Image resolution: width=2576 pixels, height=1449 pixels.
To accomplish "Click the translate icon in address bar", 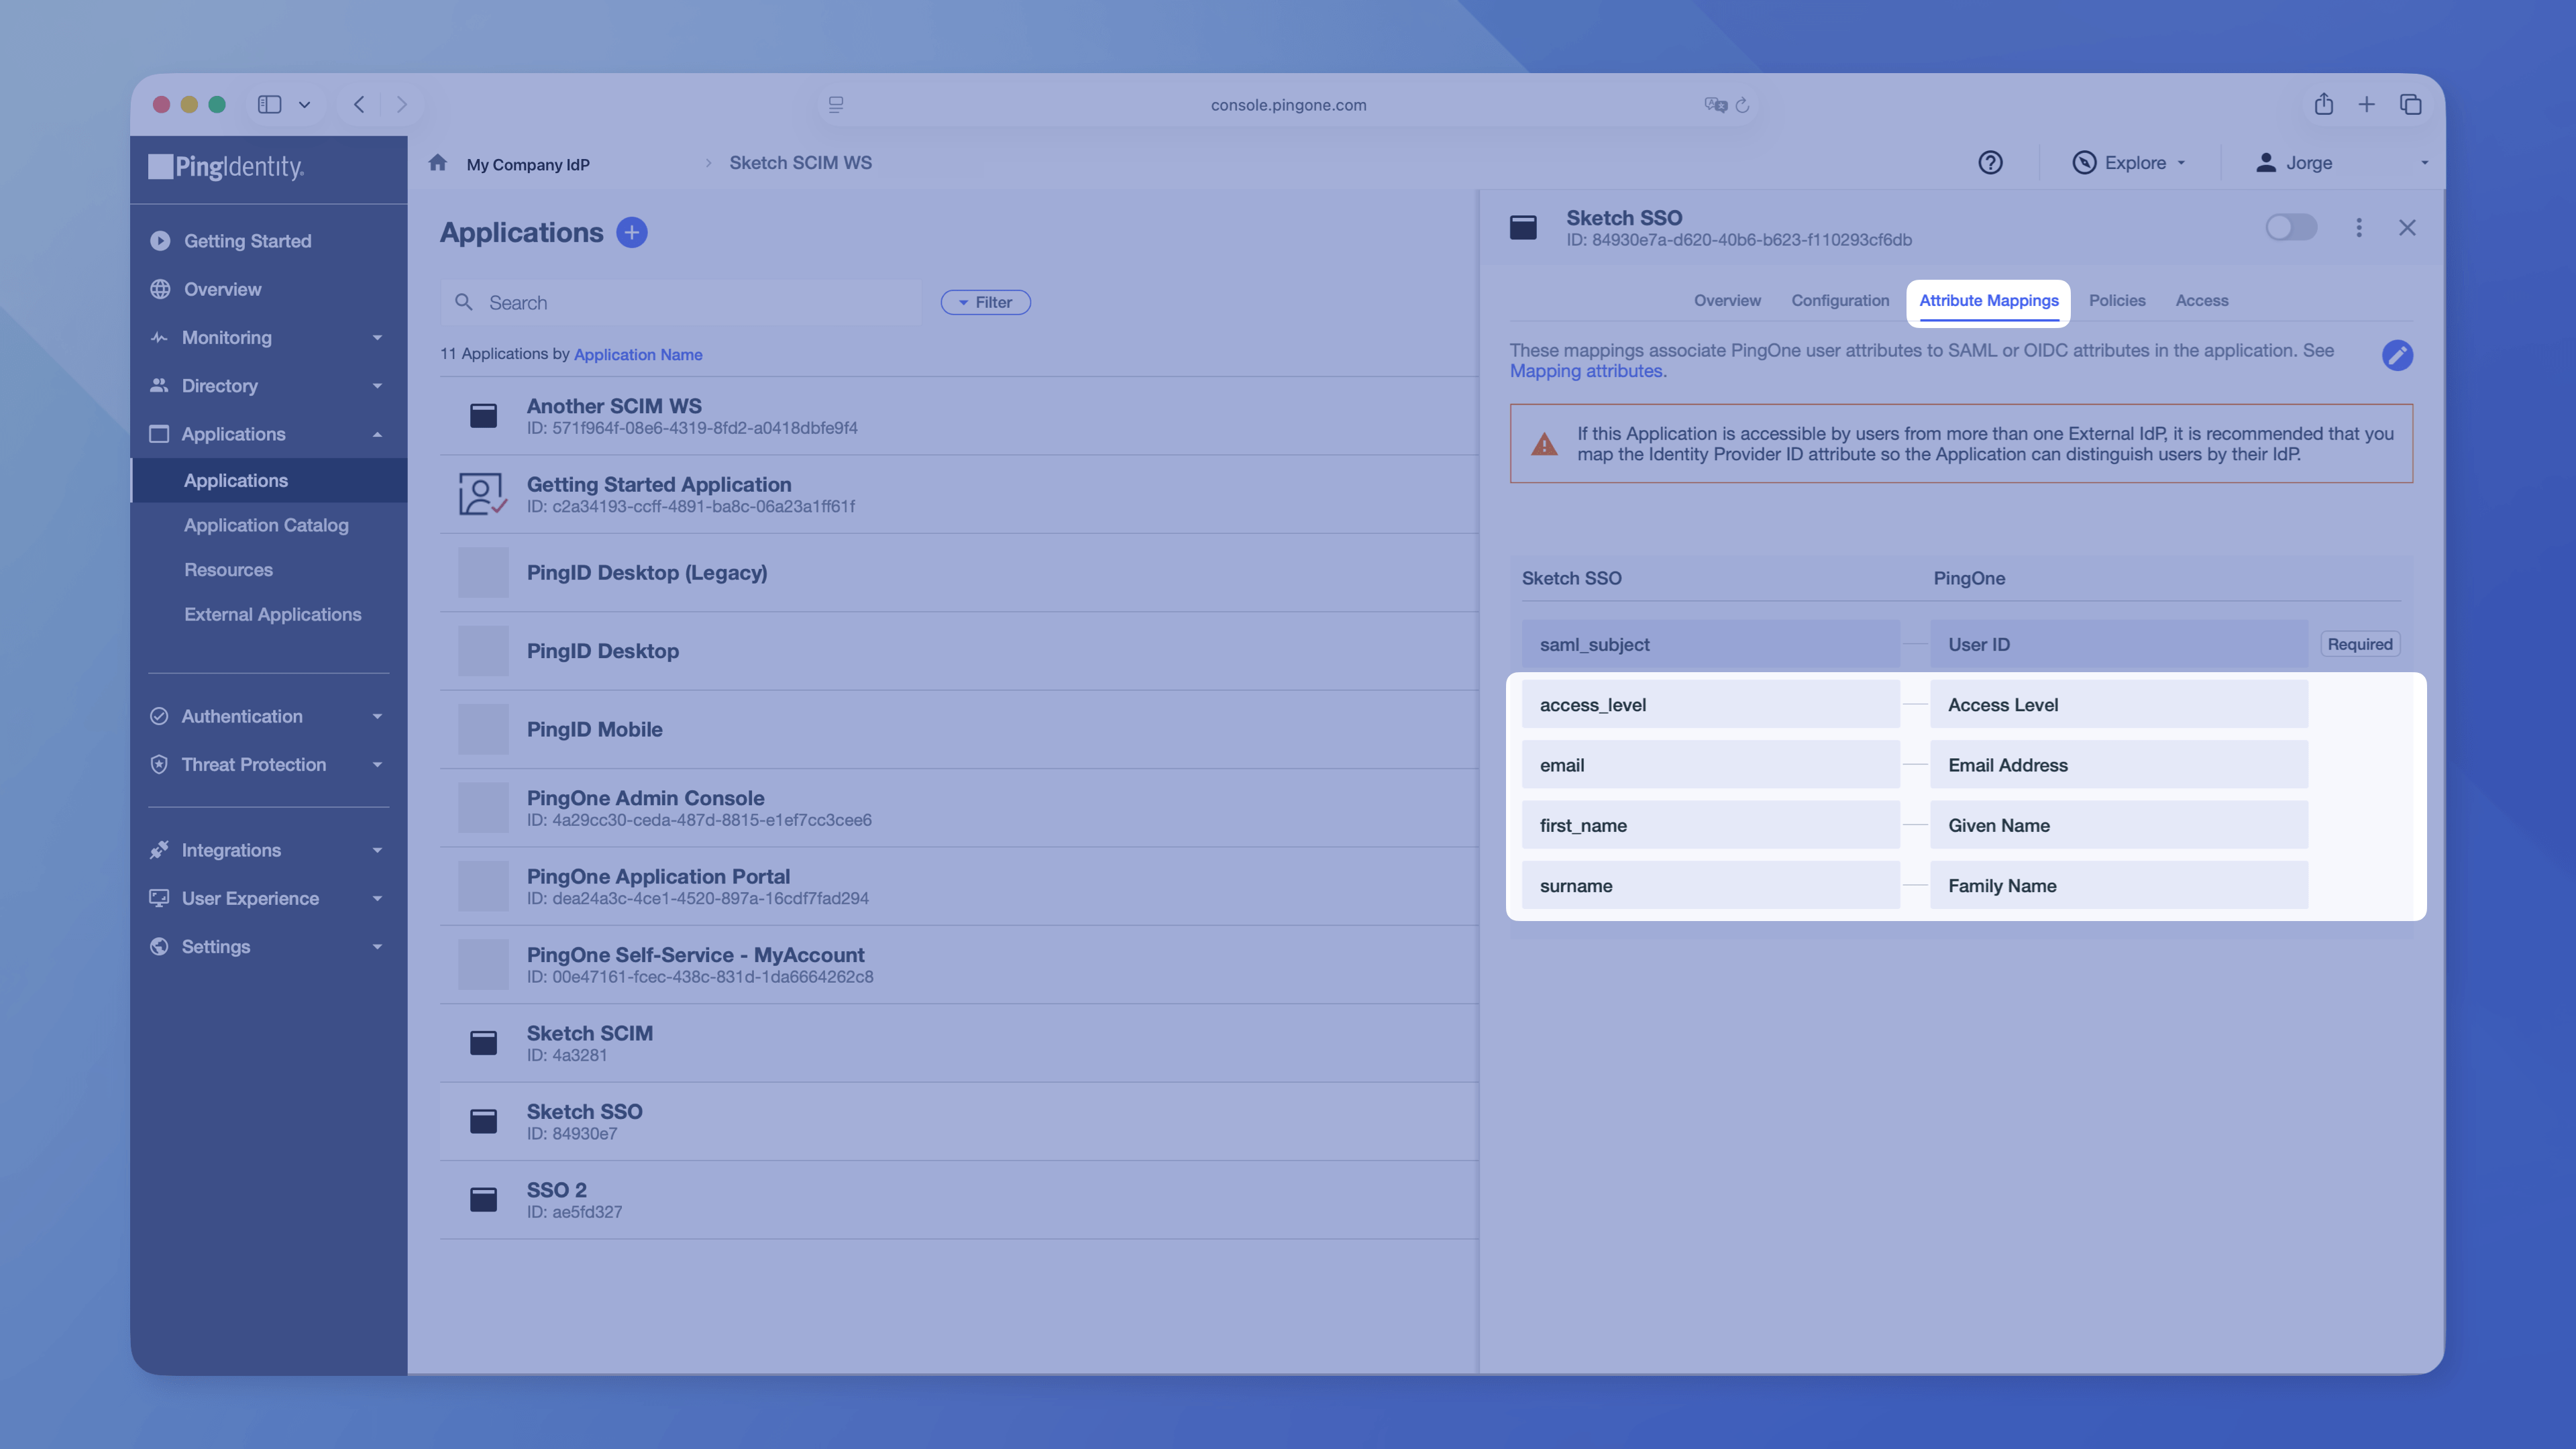I will [1715, 105].
